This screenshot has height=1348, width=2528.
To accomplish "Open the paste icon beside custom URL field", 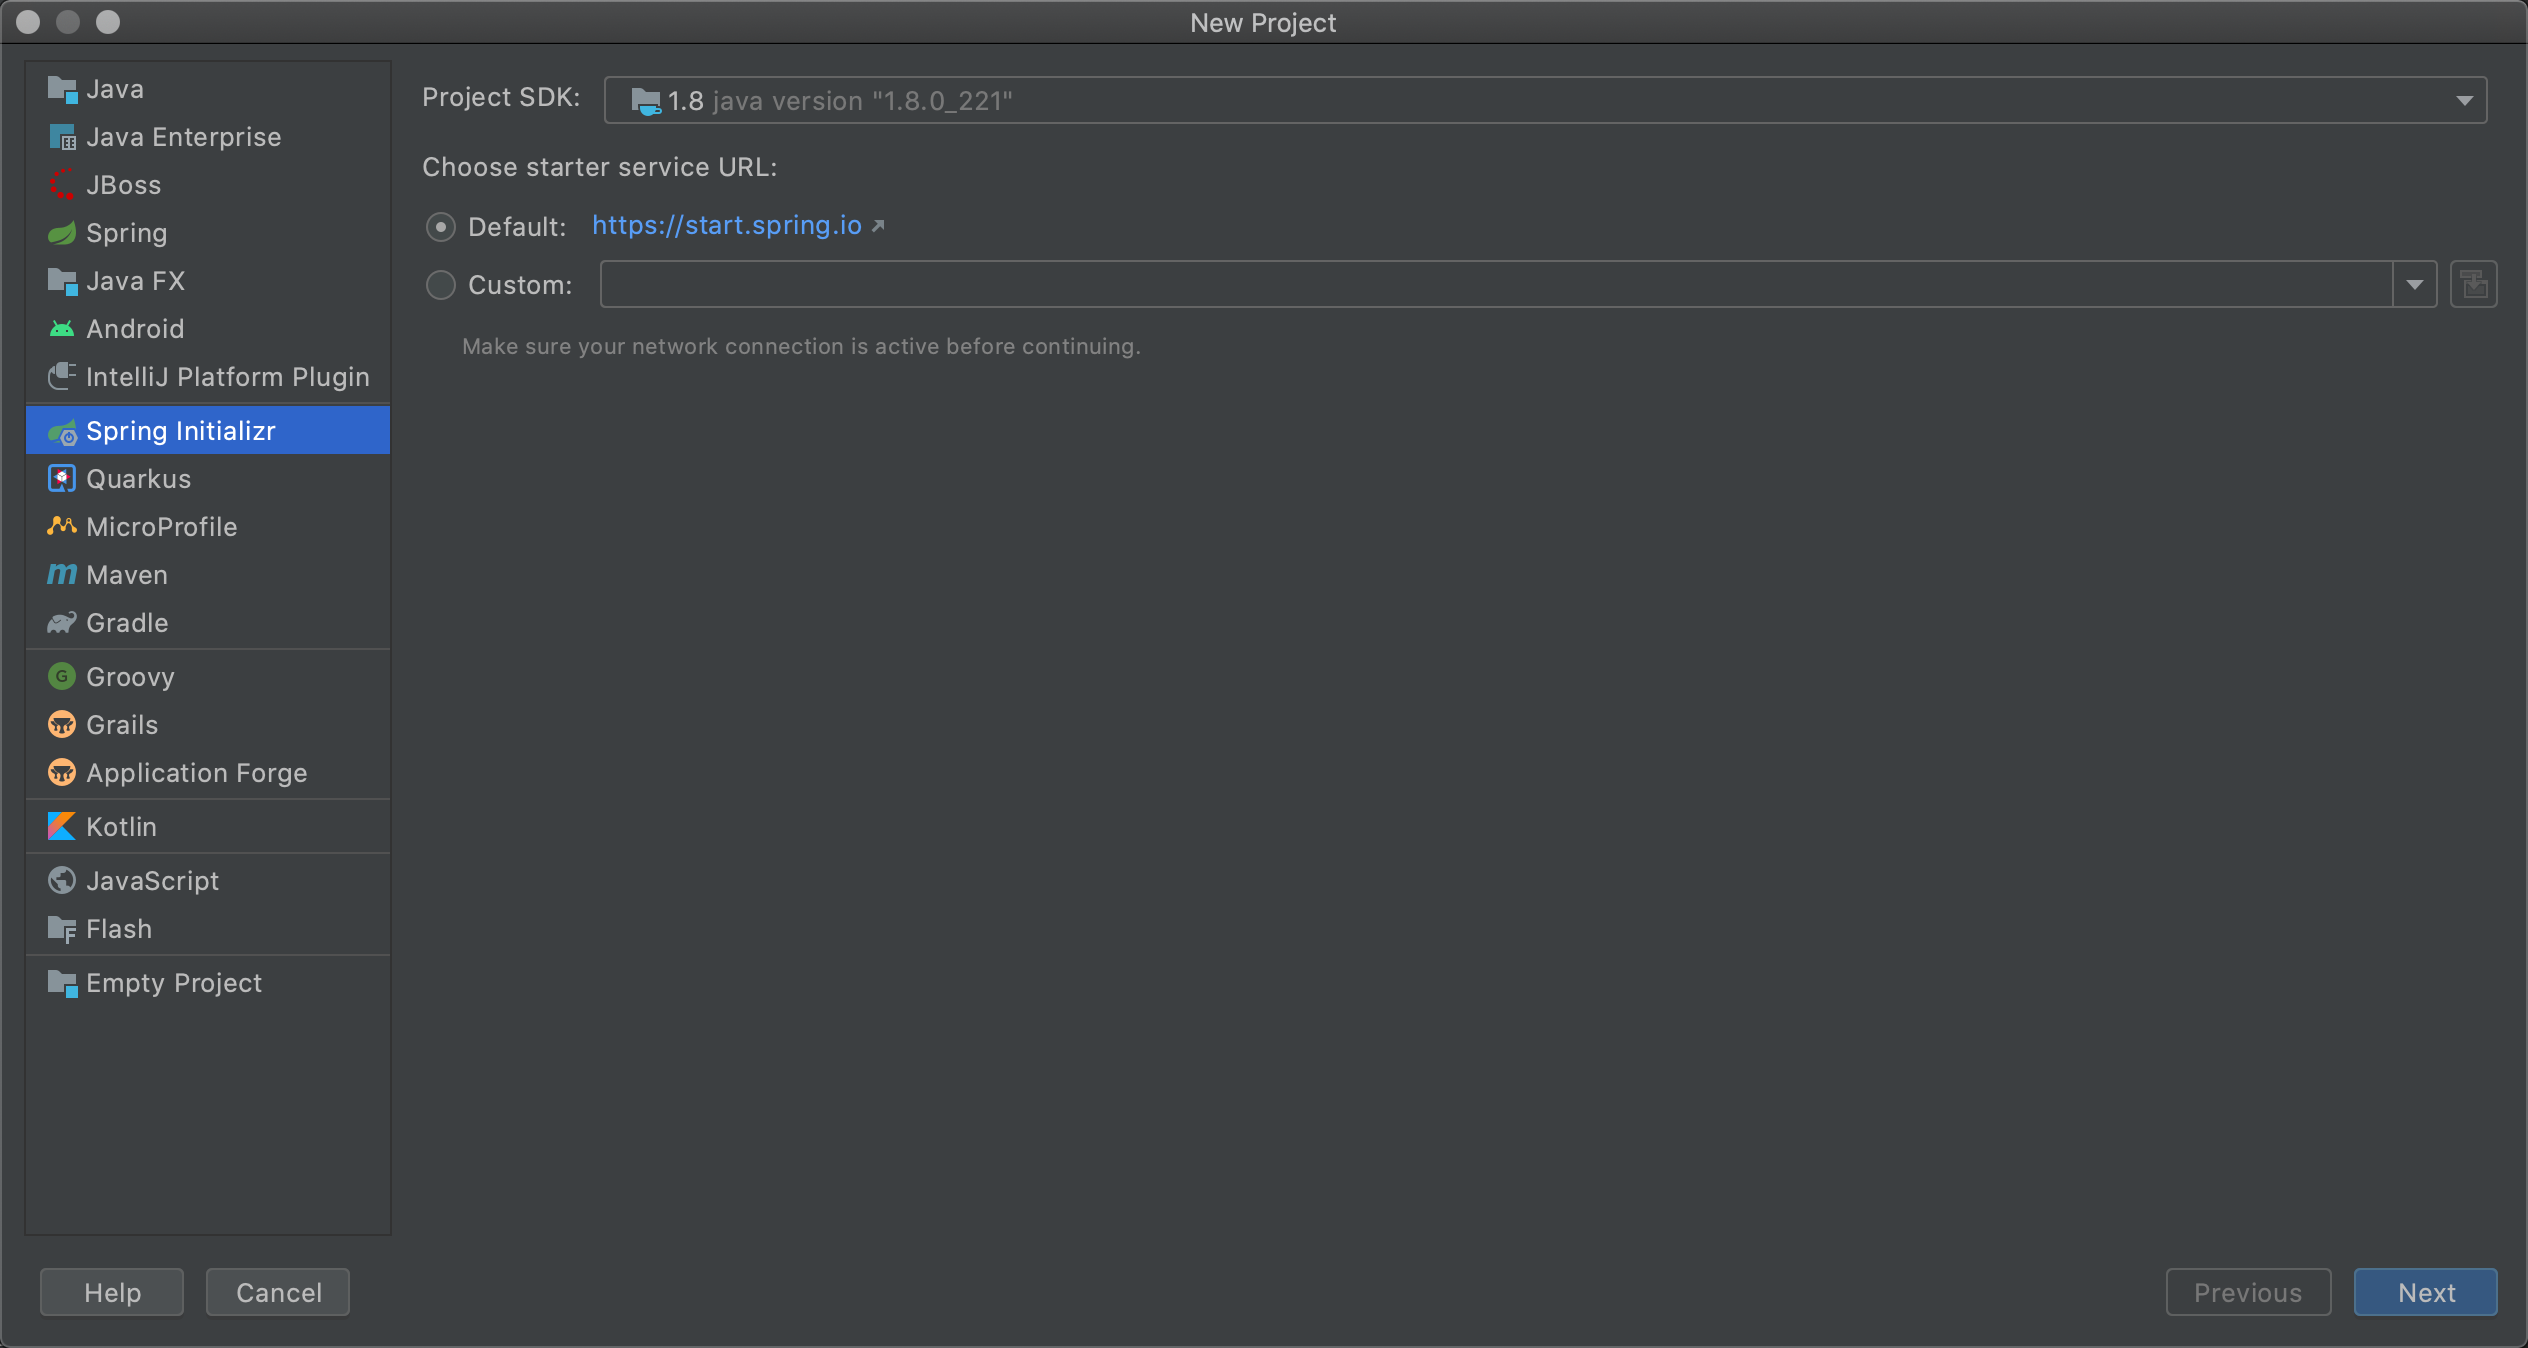I will (2473, 284).
